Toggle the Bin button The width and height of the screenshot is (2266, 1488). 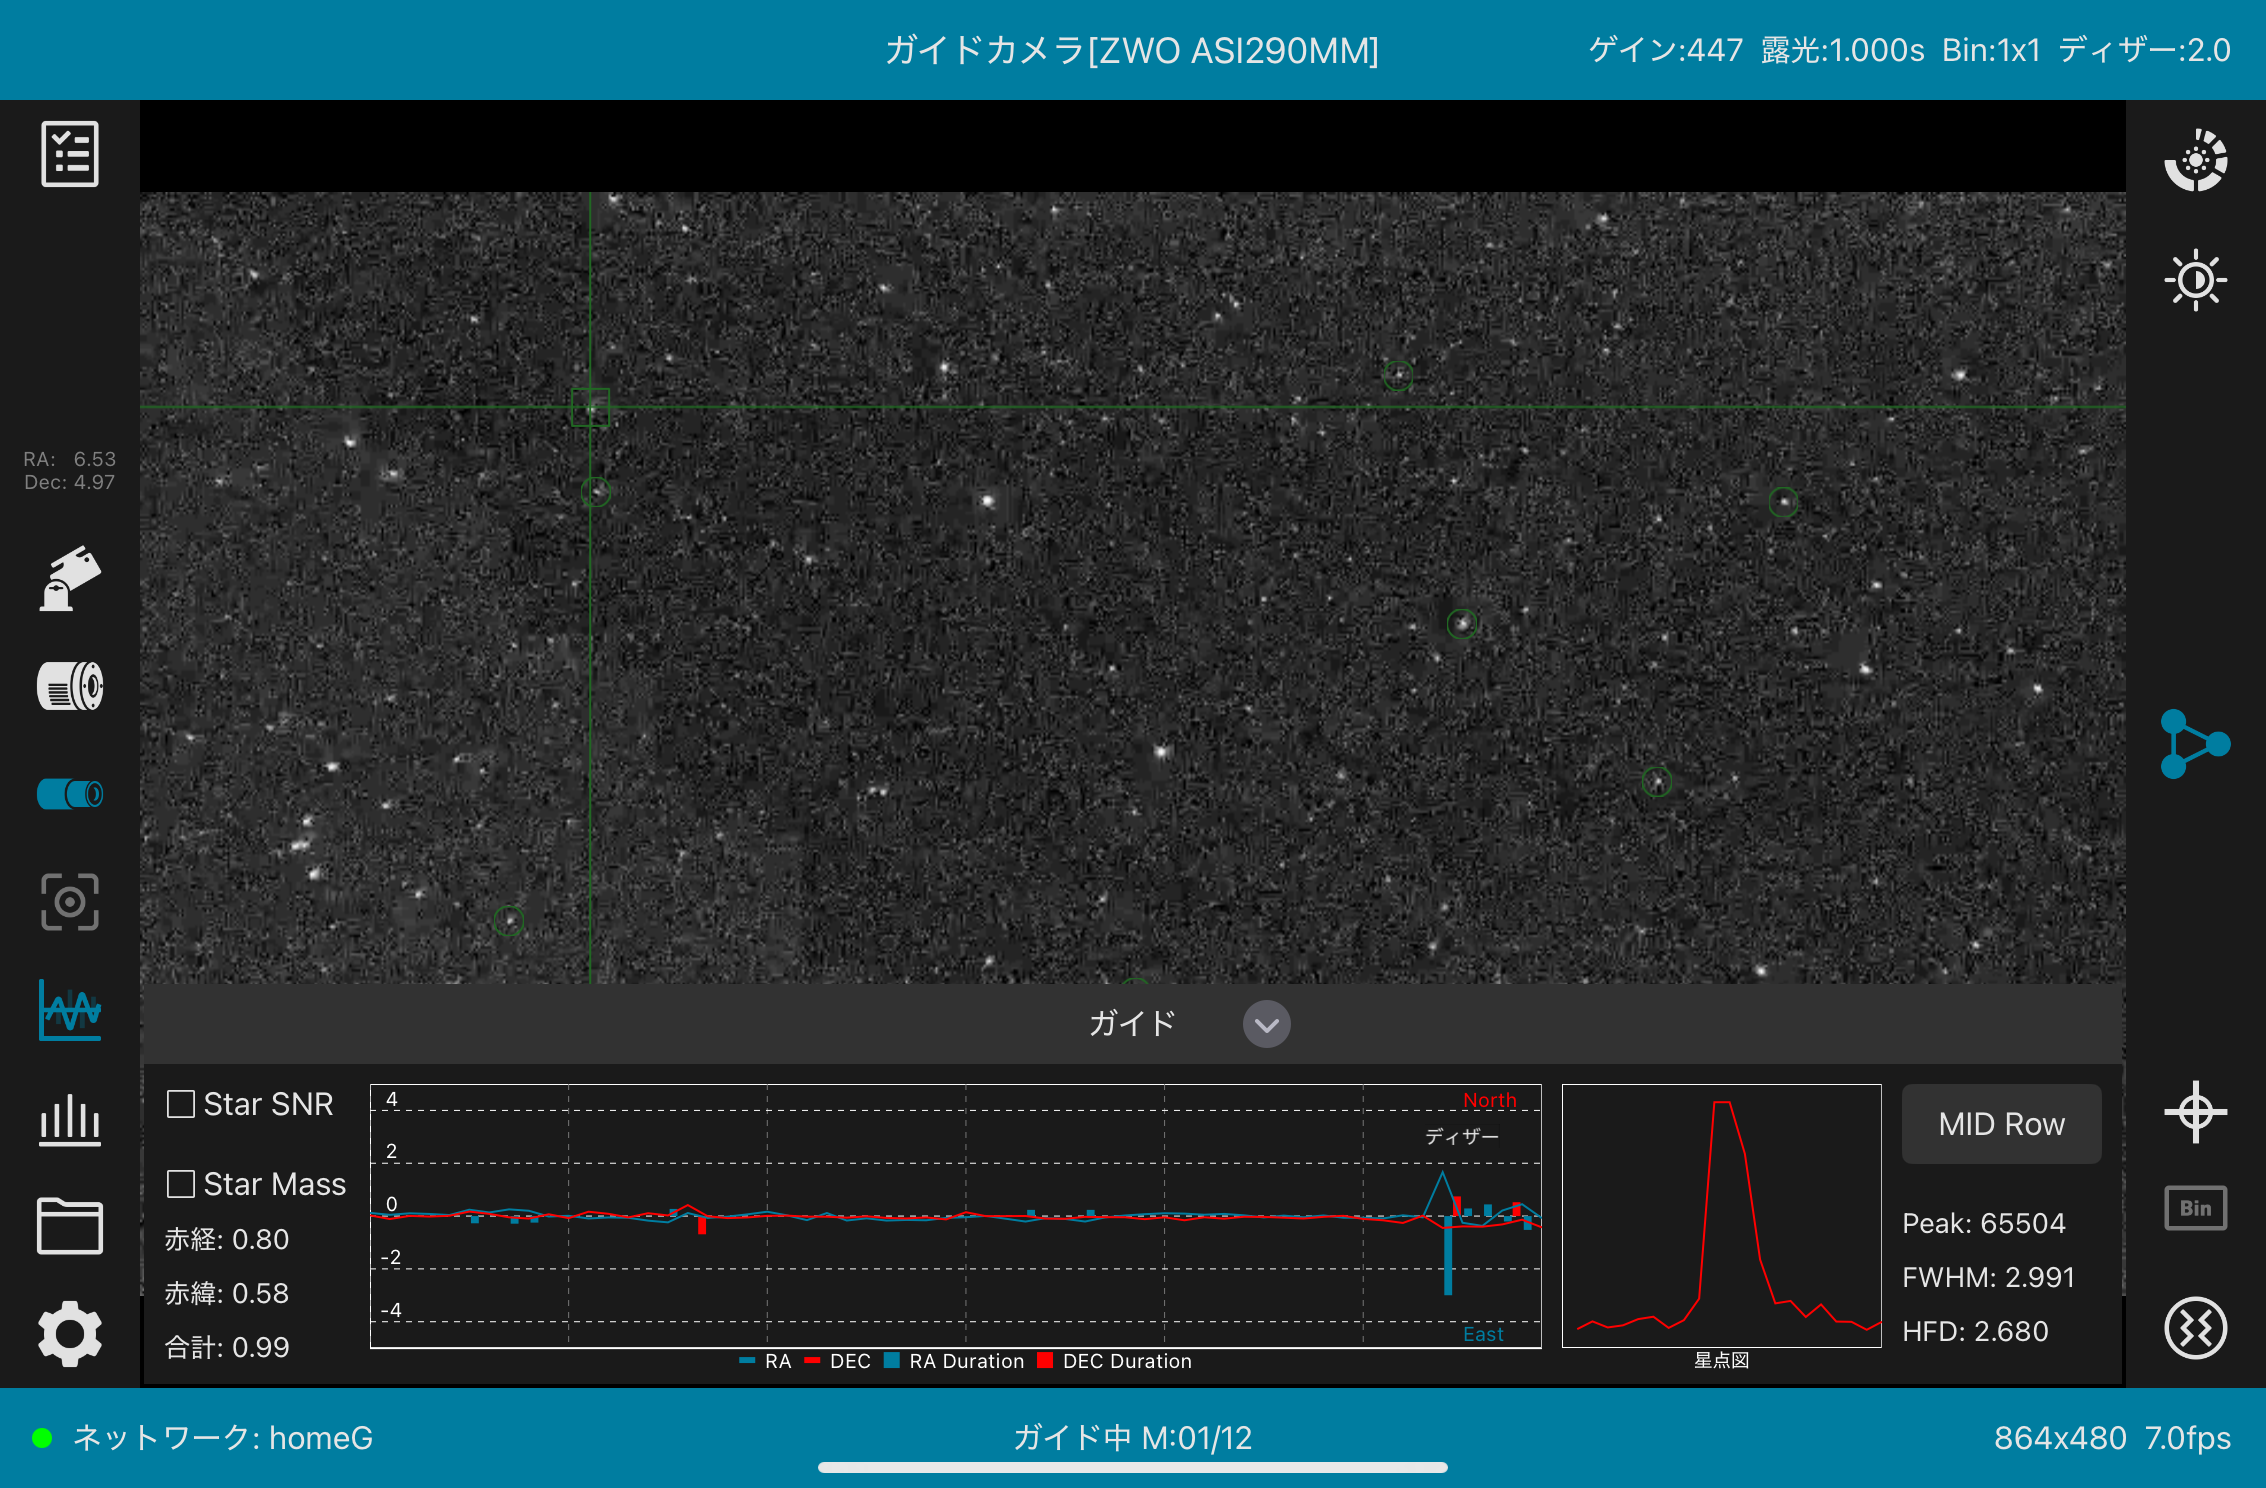point(2195,1208)
